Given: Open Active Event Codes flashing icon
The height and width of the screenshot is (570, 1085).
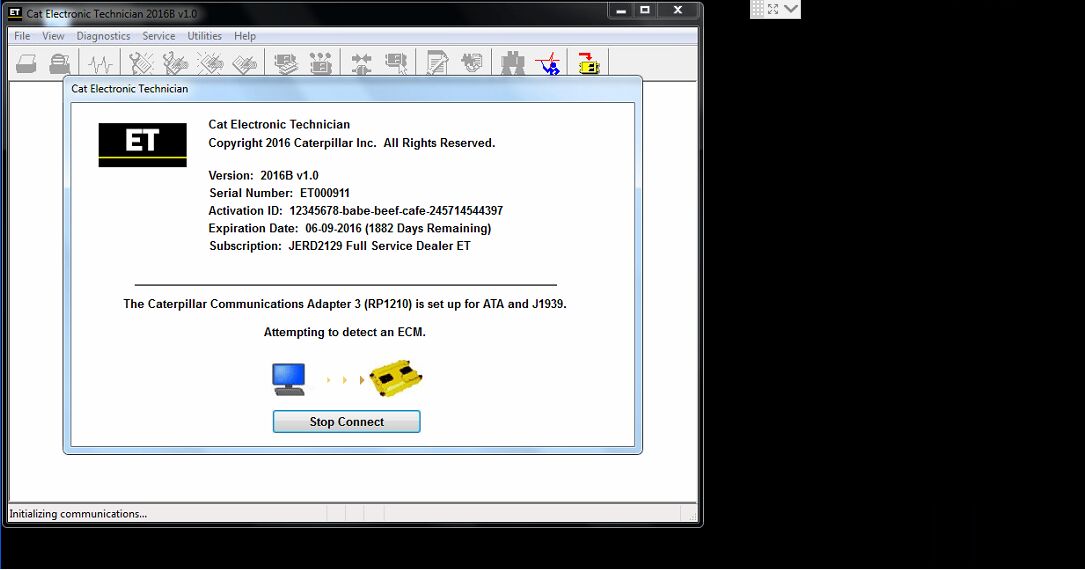Looking at the screenshot, I should (210, 64).
